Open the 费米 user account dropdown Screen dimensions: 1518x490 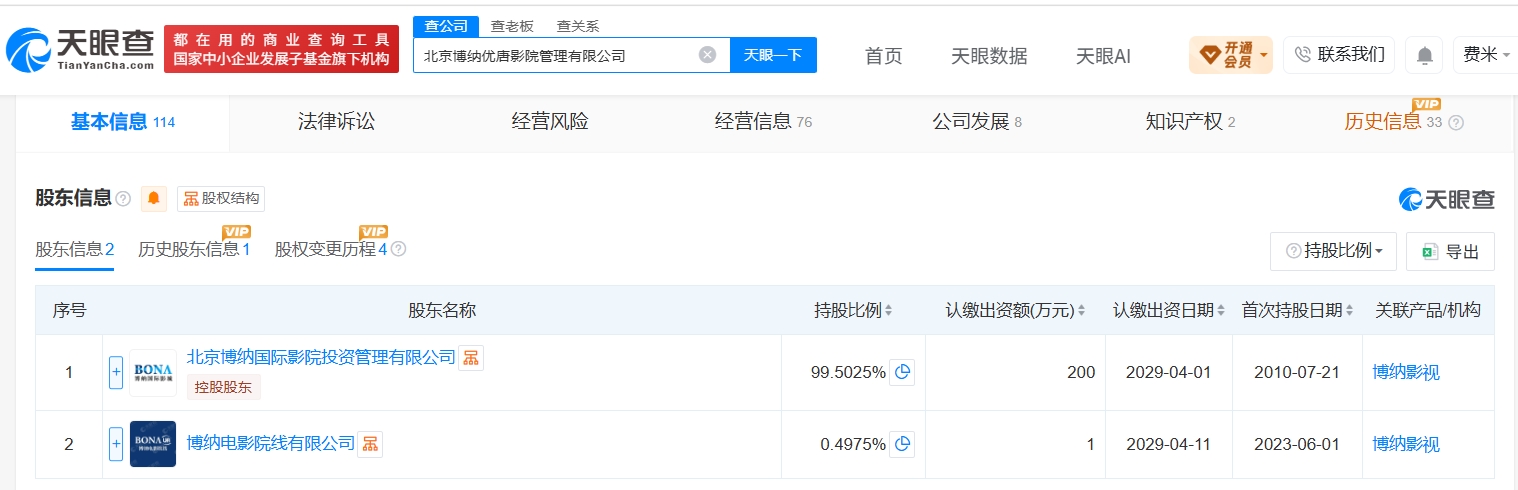pos(1488,55)
